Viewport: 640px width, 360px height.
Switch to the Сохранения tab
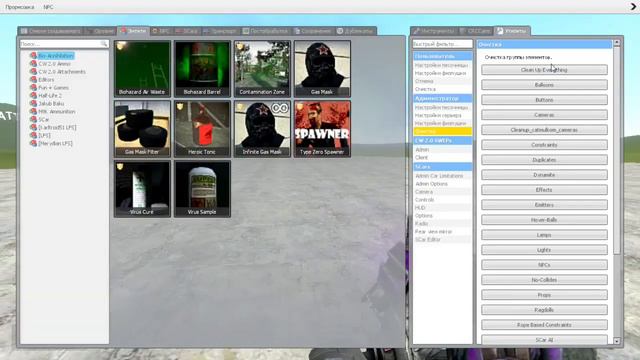pyautogui.click(x=313, y=31)
